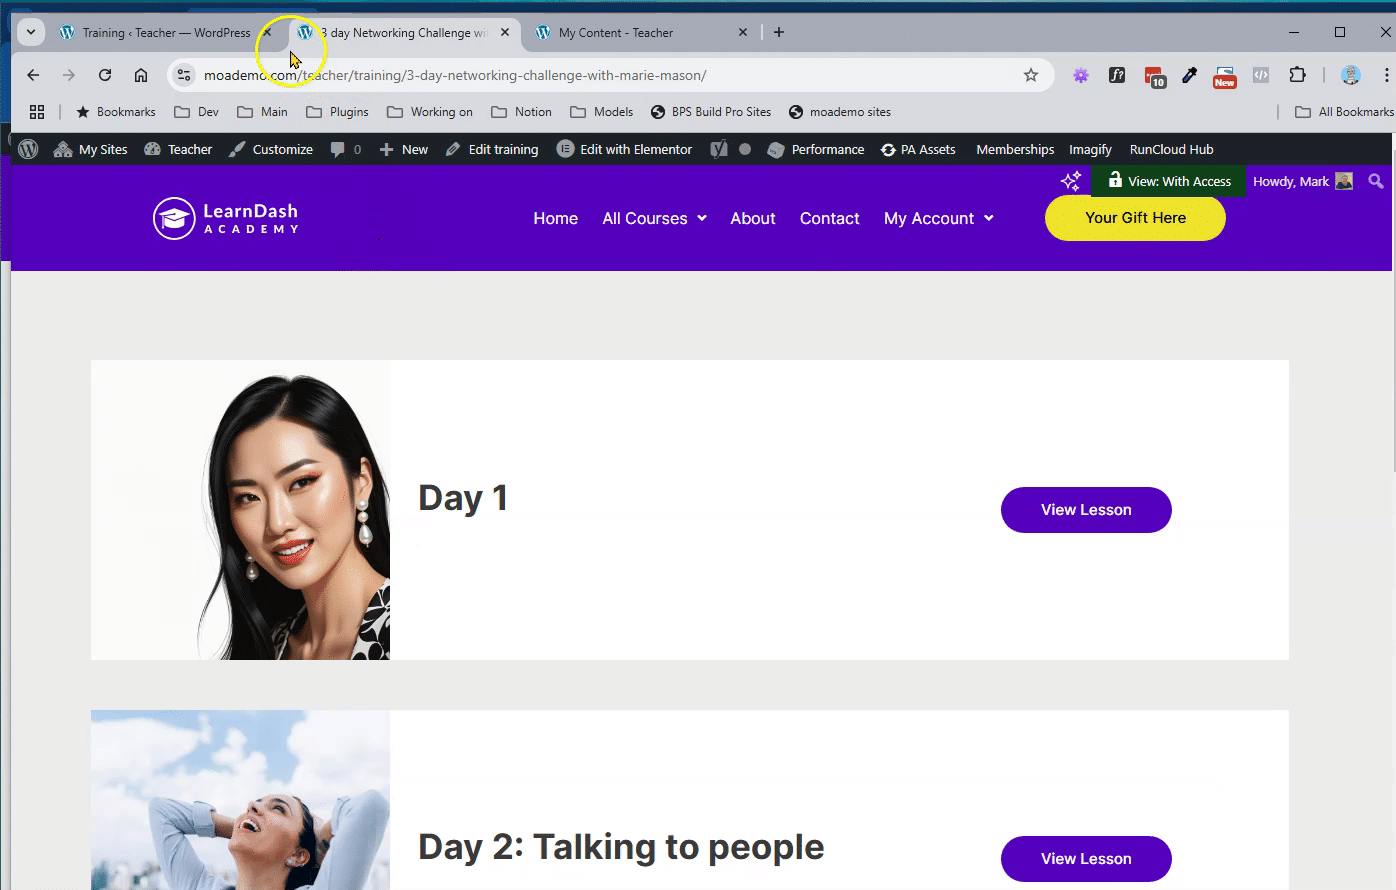Click the 'Day 2: Talking to people' heading
Screen dimensions: 1396x890
(x=621, y=847)
